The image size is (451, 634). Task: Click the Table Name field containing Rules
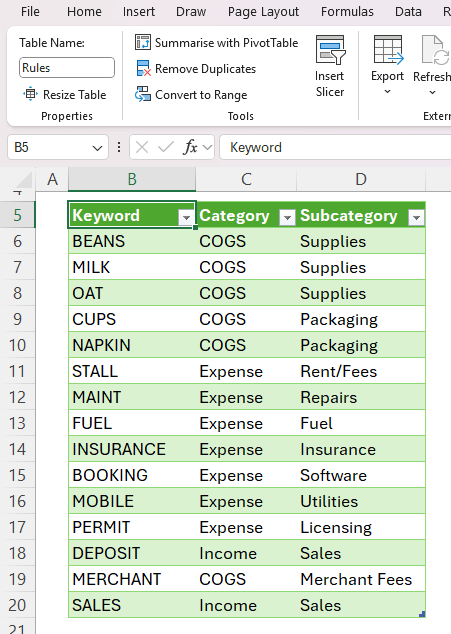pyautogui.click(x=67, y=68)
